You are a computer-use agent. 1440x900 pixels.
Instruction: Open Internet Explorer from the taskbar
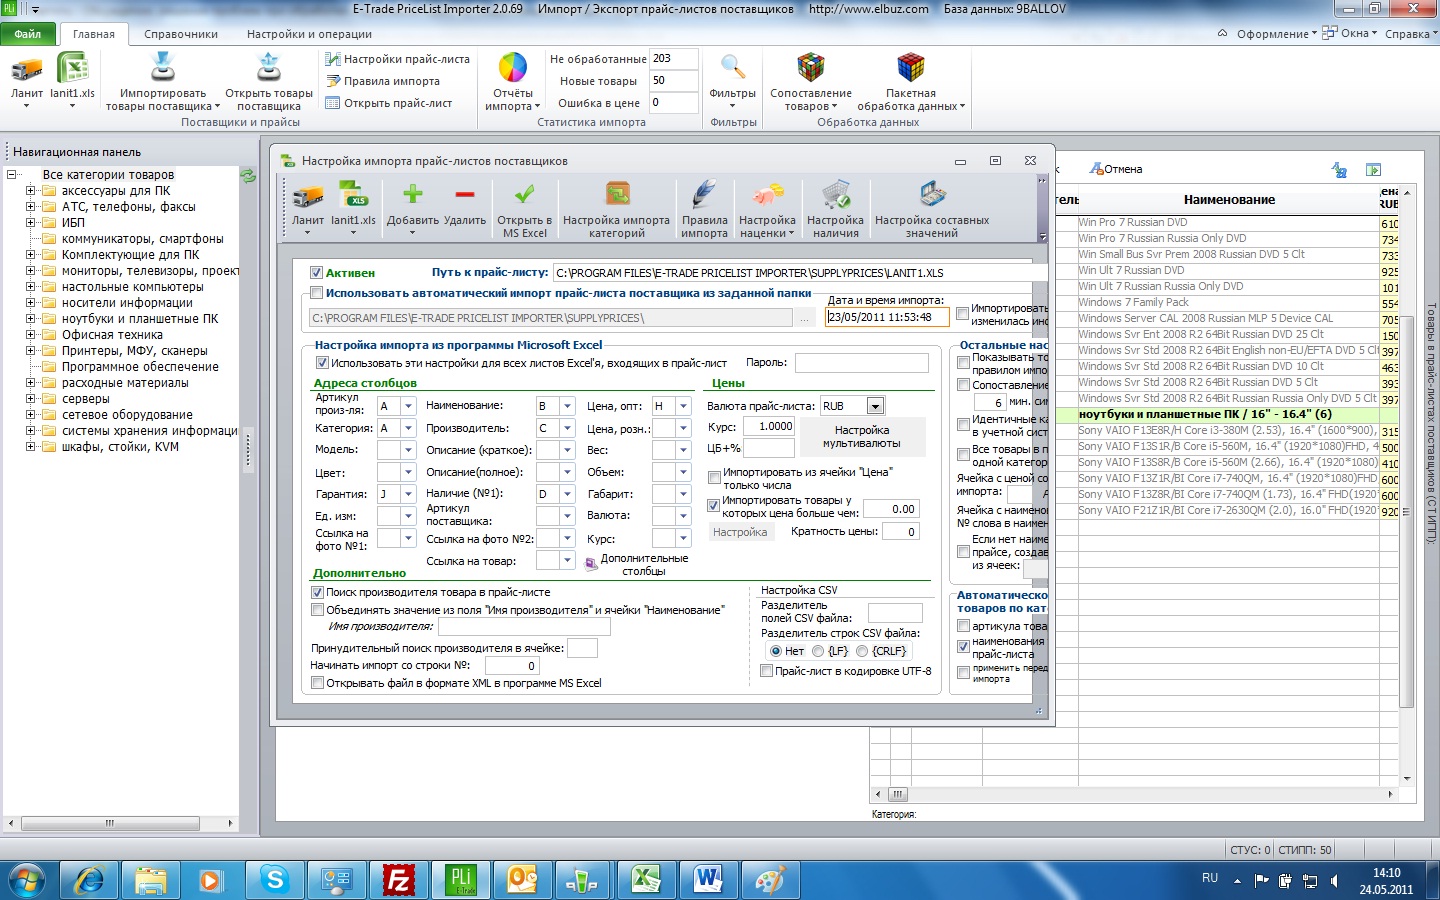point(88,880)
